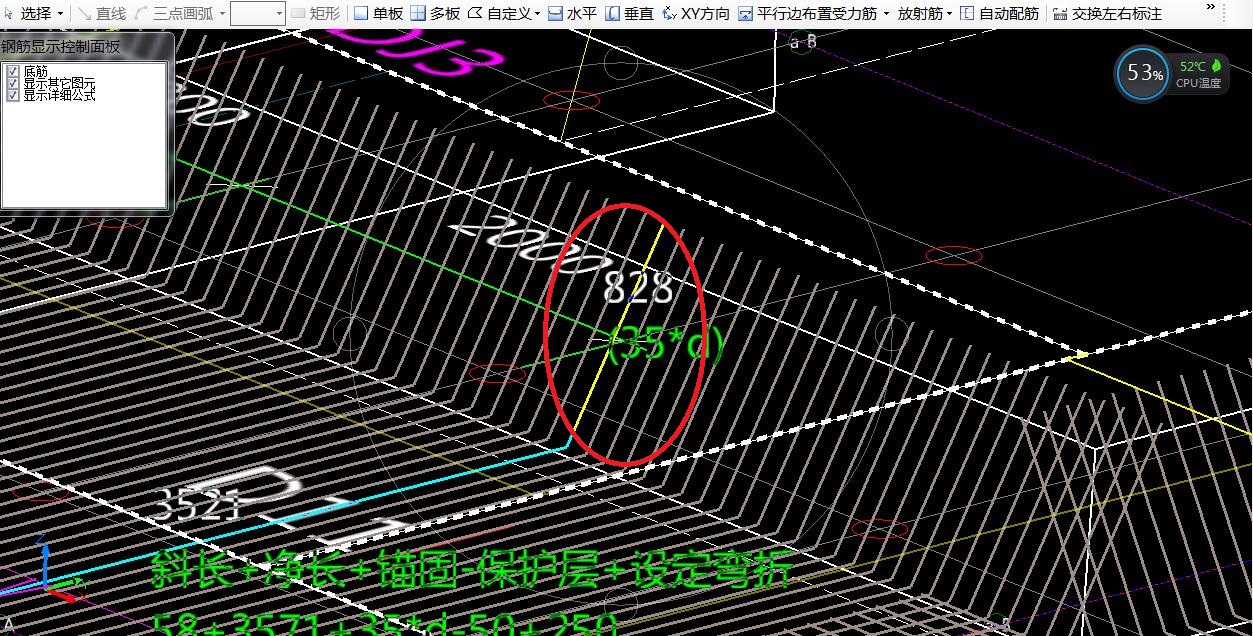Uncheck the 底筋 checkbox
The image size is (1253, 636).
12,71
